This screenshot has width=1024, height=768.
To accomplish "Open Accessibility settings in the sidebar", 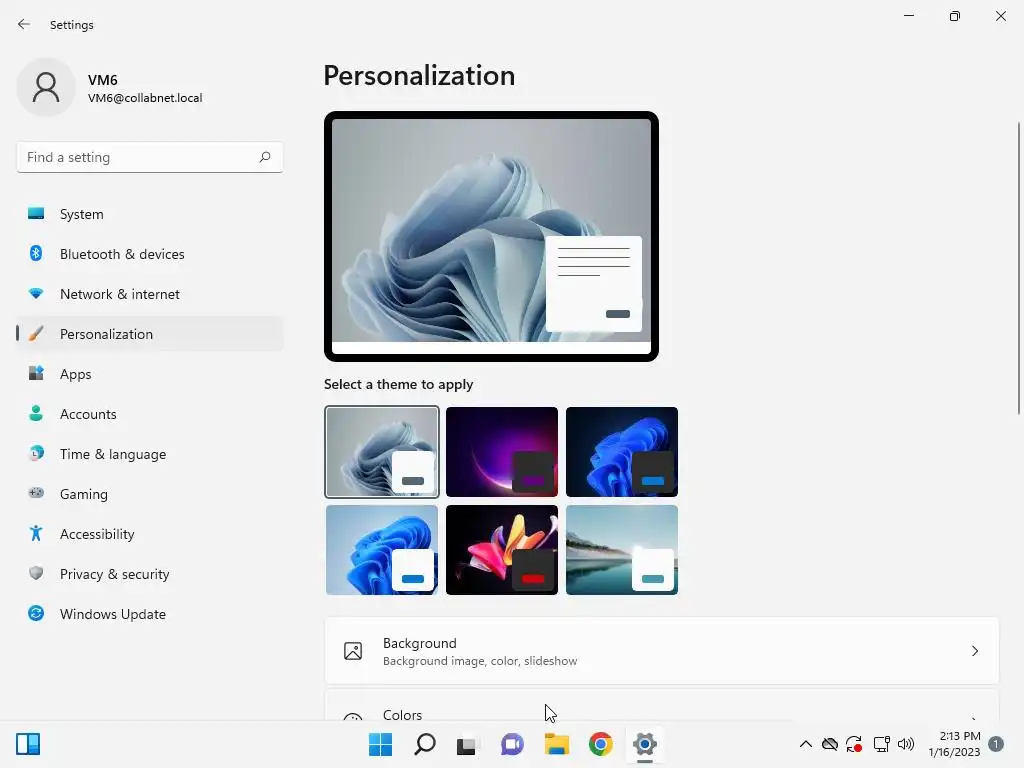I will point(150,534).
